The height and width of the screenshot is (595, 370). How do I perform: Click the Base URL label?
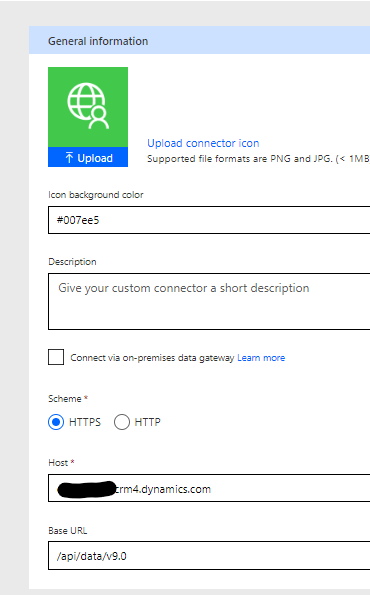pos(68,530)
